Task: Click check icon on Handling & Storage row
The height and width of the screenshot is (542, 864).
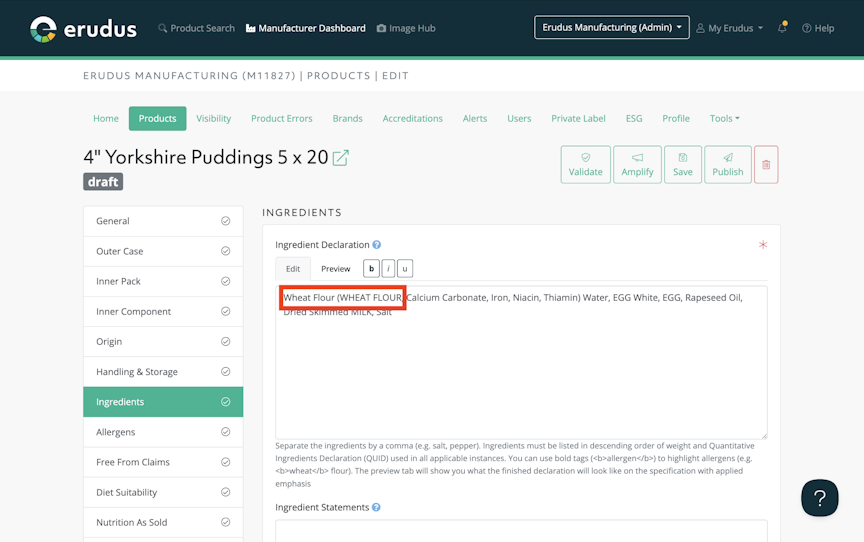Action: click(x=226, y=372)
